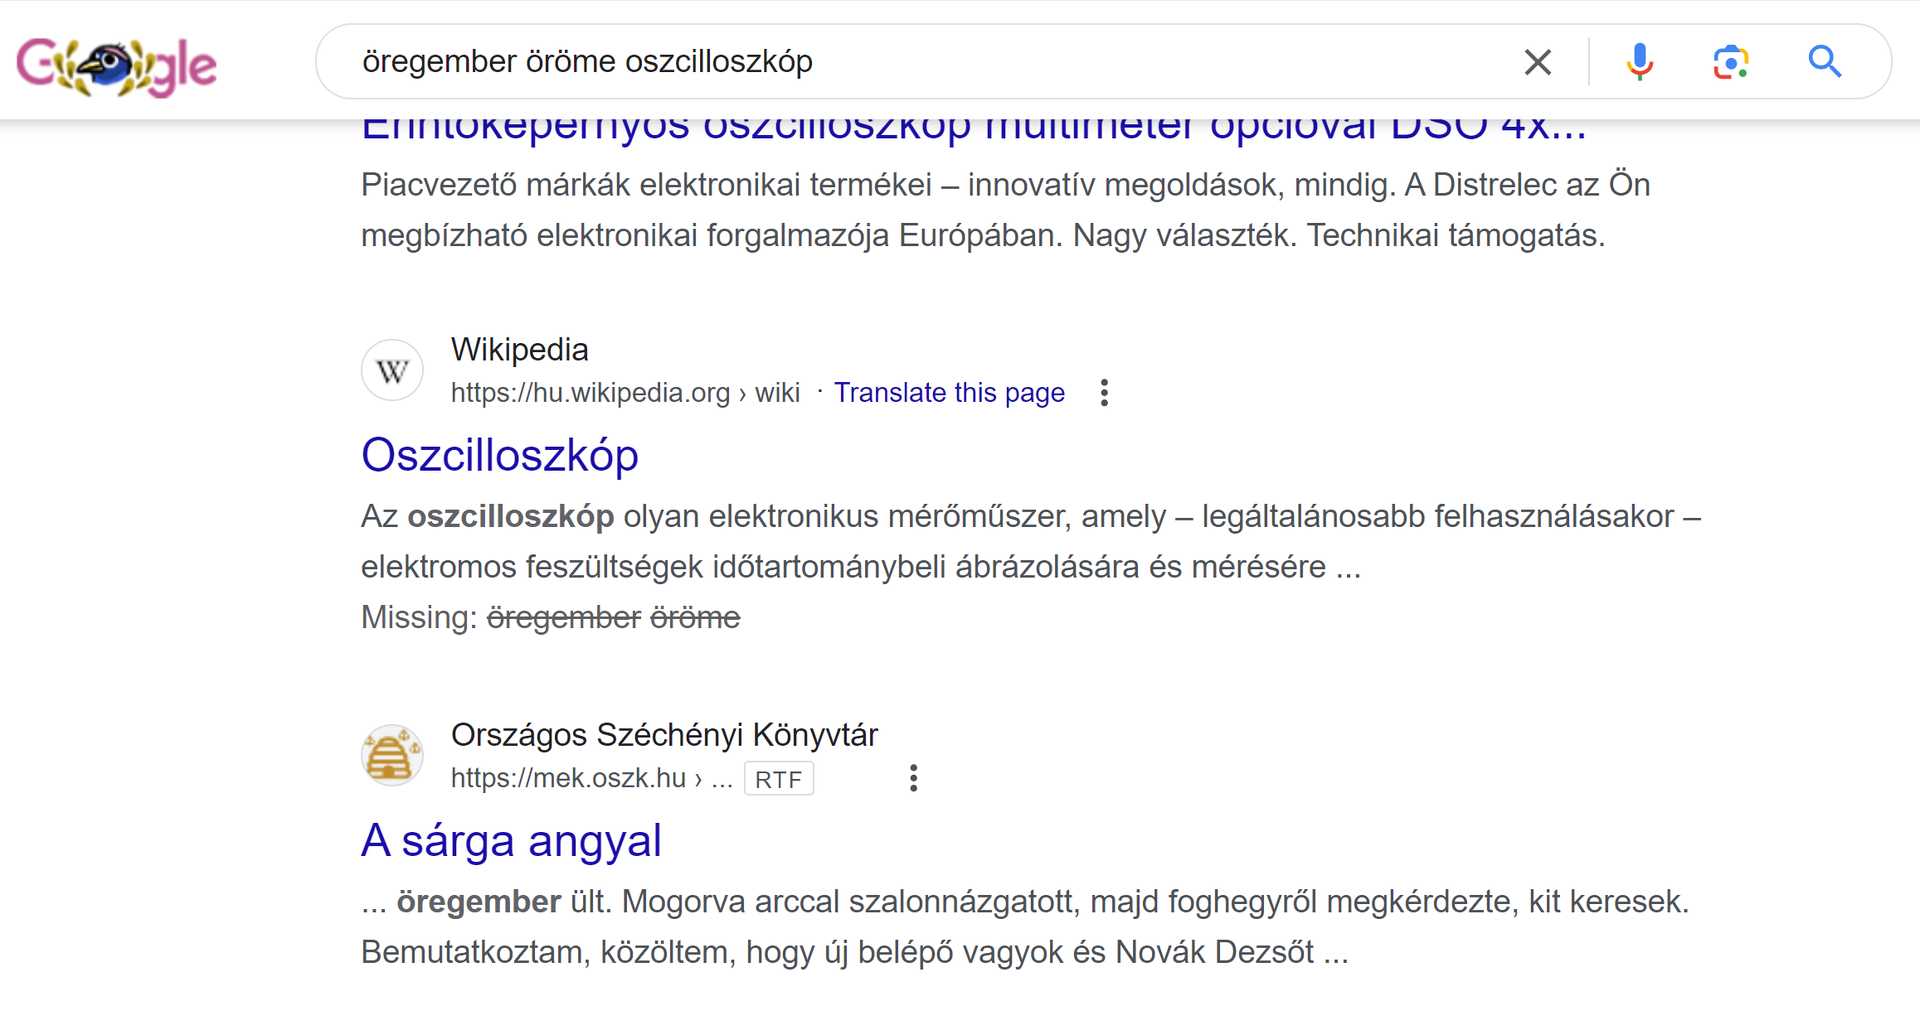
Task: Click the Distrelec ad description text
Action: point(1006,210)
